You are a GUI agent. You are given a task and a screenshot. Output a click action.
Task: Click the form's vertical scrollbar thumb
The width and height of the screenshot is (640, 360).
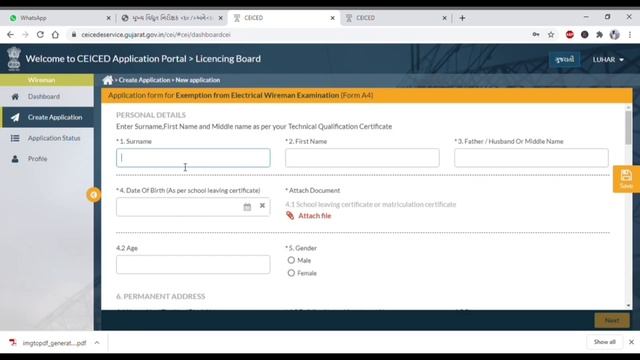[628, 127]
